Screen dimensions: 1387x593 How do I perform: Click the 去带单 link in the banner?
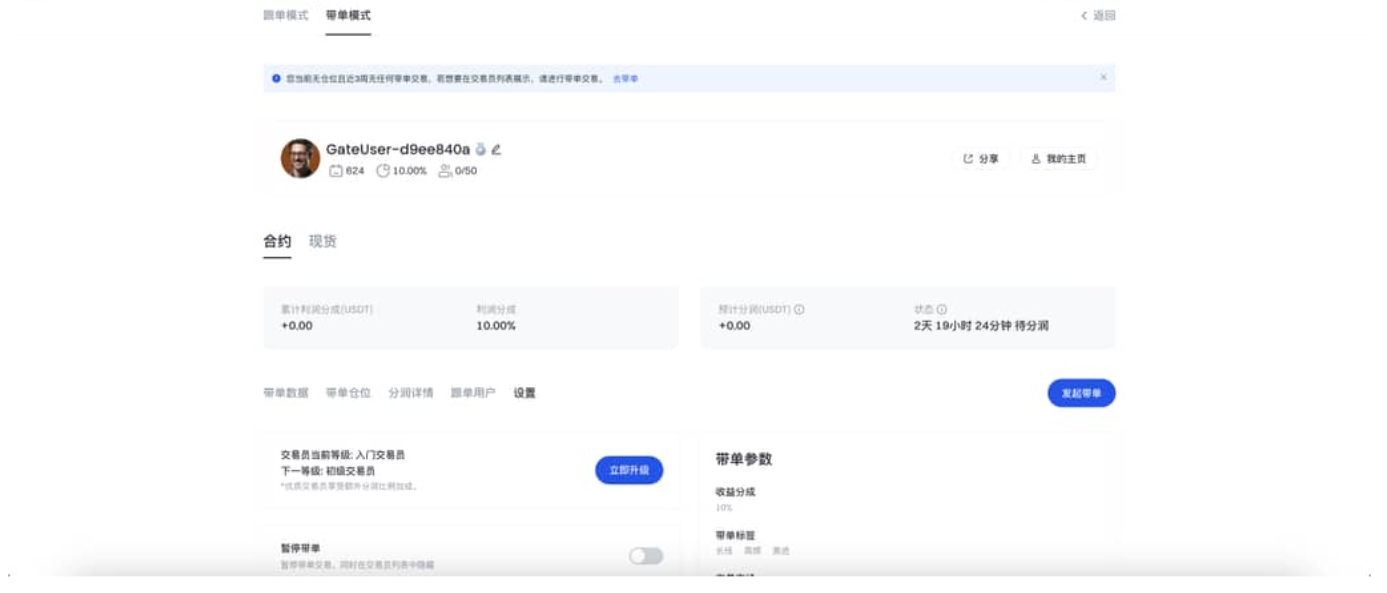coord(625,78)
